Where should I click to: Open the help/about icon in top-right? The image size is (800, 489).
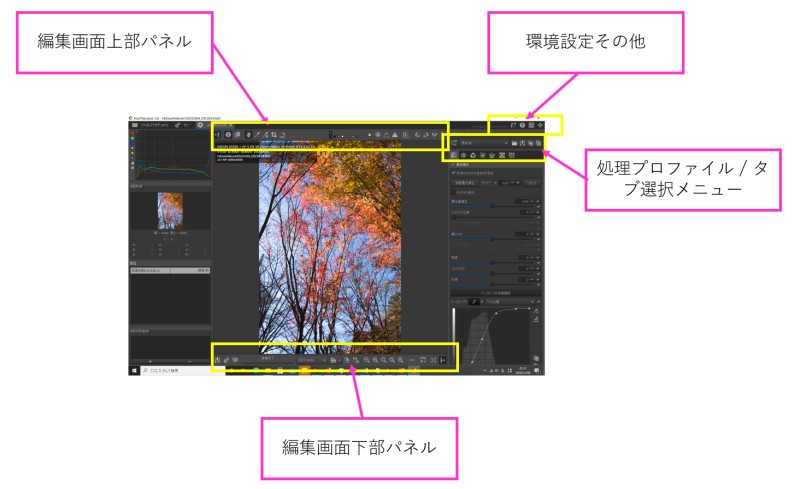(x=522, y=125)
